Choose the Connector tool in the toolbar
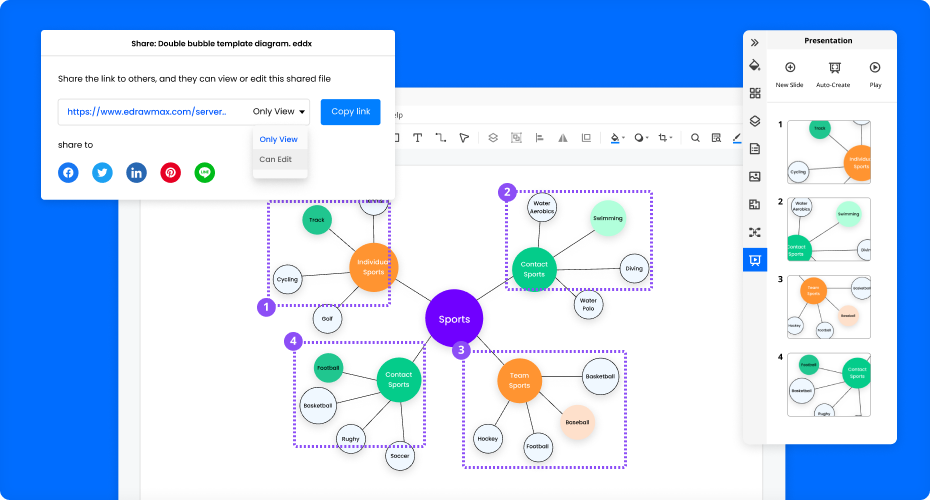This screenshot has width=930, height=500. point(440,138)
